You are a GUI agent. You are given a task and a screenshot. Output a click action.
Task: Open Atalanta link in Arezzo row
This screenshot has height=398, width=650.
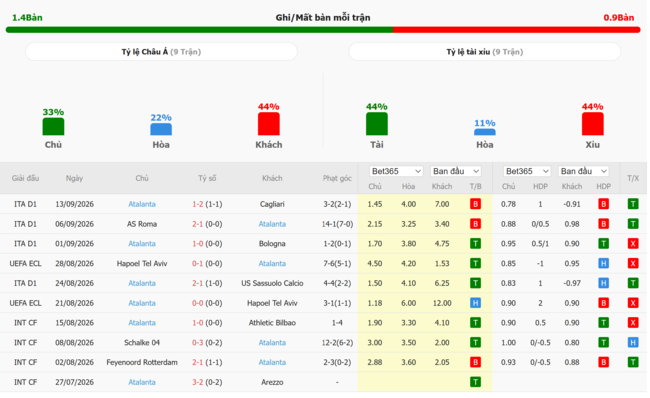[x=142, y=382]
